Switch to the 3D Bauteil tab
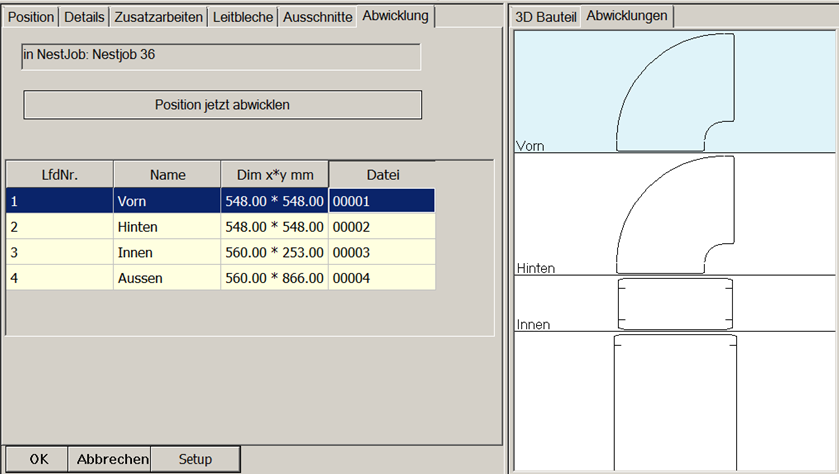 coord(545,17)
